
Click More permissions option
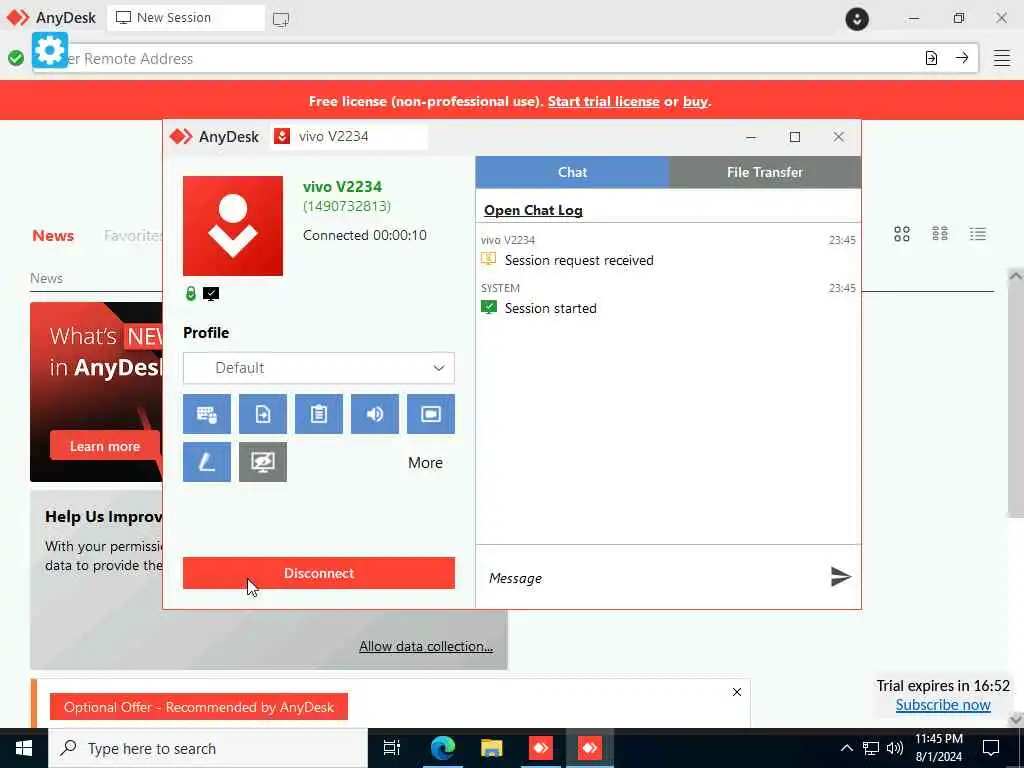click(x=425, y=463)
